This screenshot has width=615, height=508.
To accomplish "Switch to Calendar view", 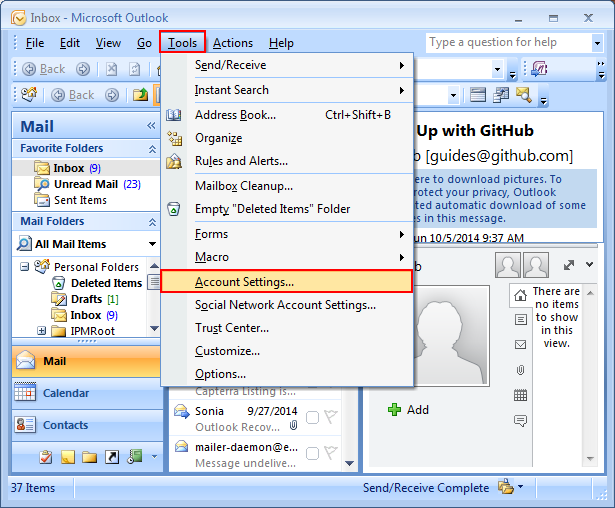I will tap(87, 393).
